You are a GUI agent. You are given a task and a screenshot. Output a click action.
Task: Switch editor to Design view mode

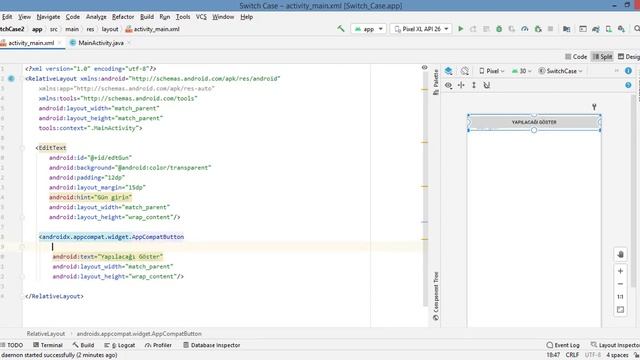tap(629, 57)
